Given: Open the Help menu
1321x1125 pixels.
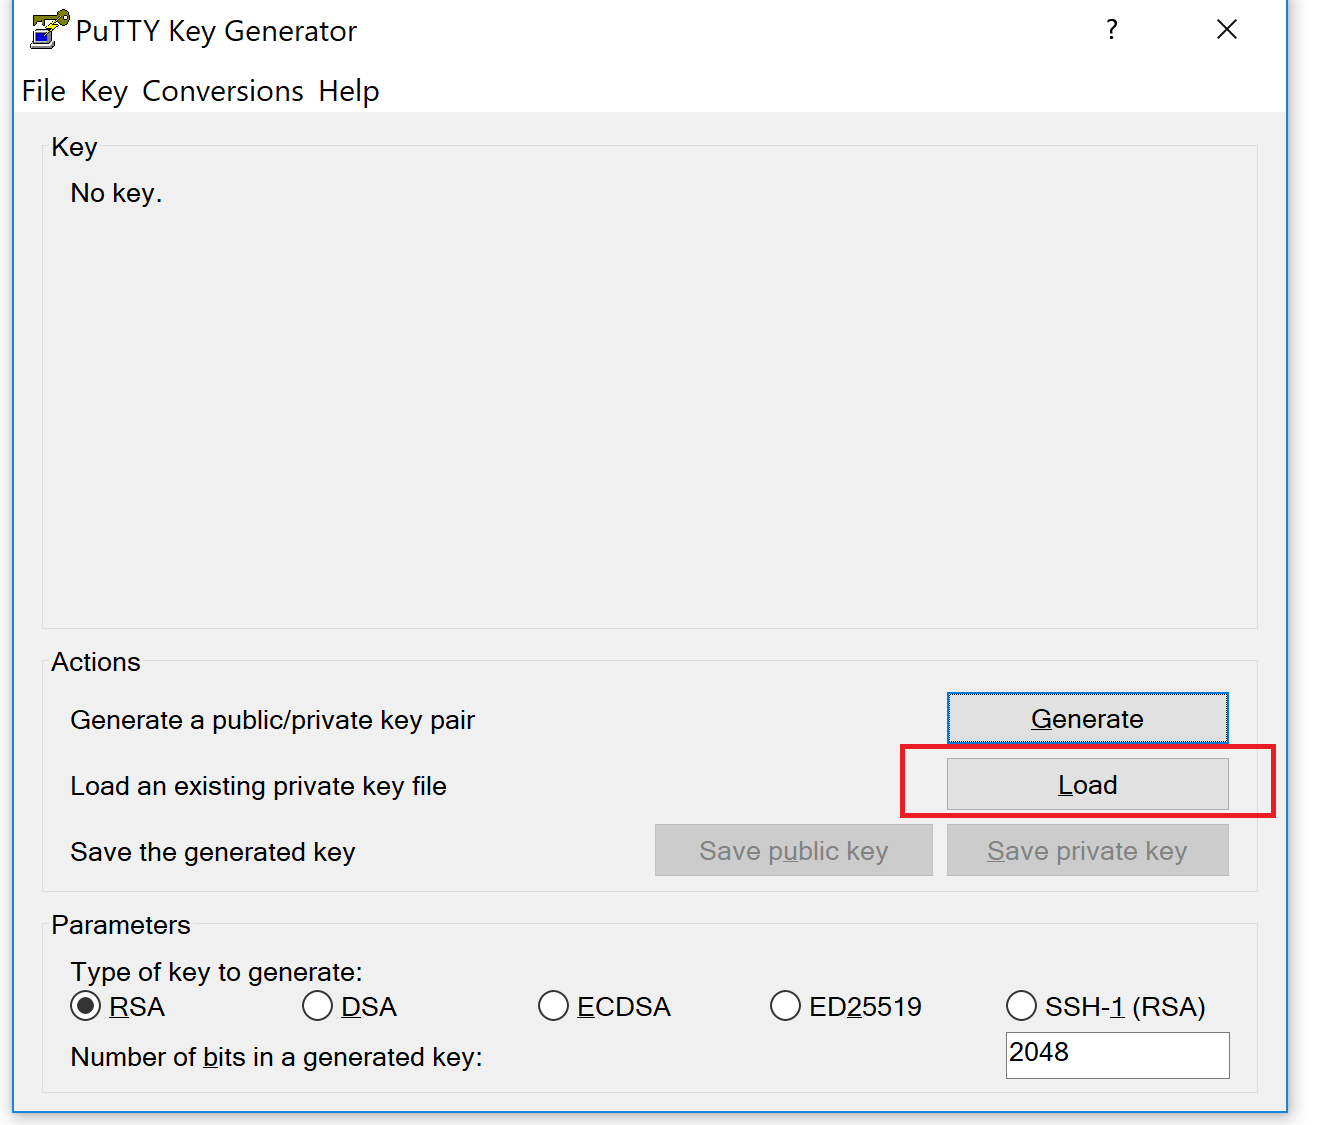Looking at the screenshot, I should coord(349,91).
